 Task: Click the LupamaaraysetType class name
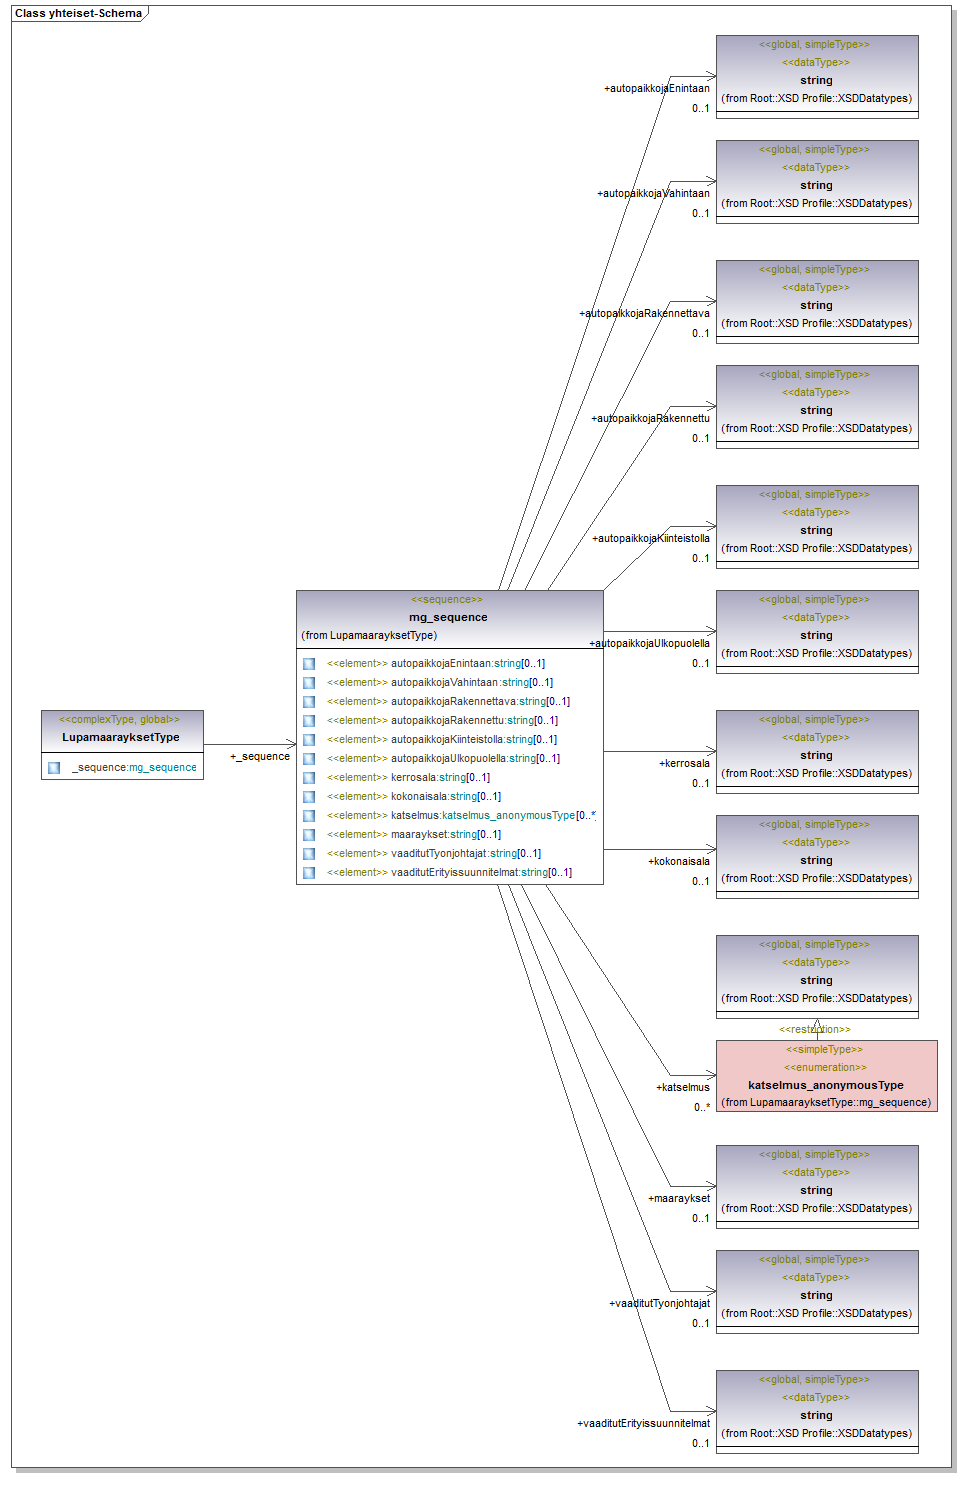click(121, 737)
